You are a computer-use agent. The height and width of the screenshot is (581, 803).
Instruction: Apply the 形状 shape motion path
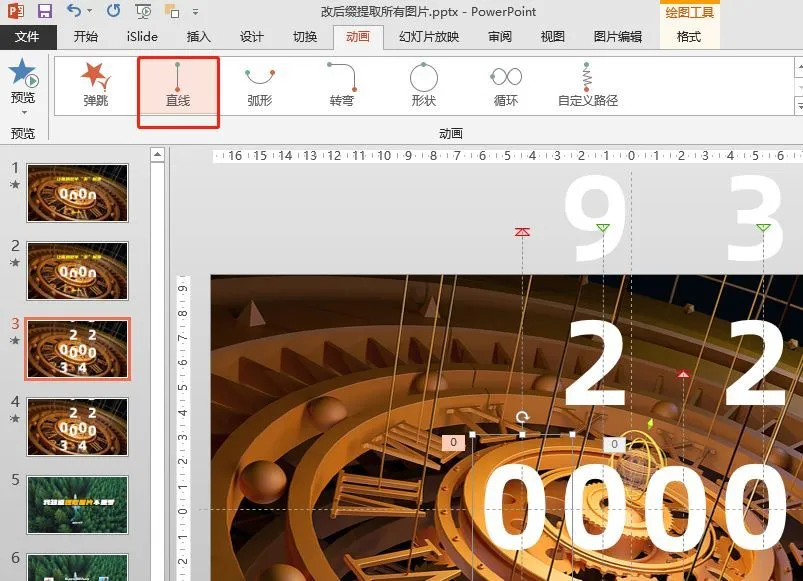click(x=424, y=84)
